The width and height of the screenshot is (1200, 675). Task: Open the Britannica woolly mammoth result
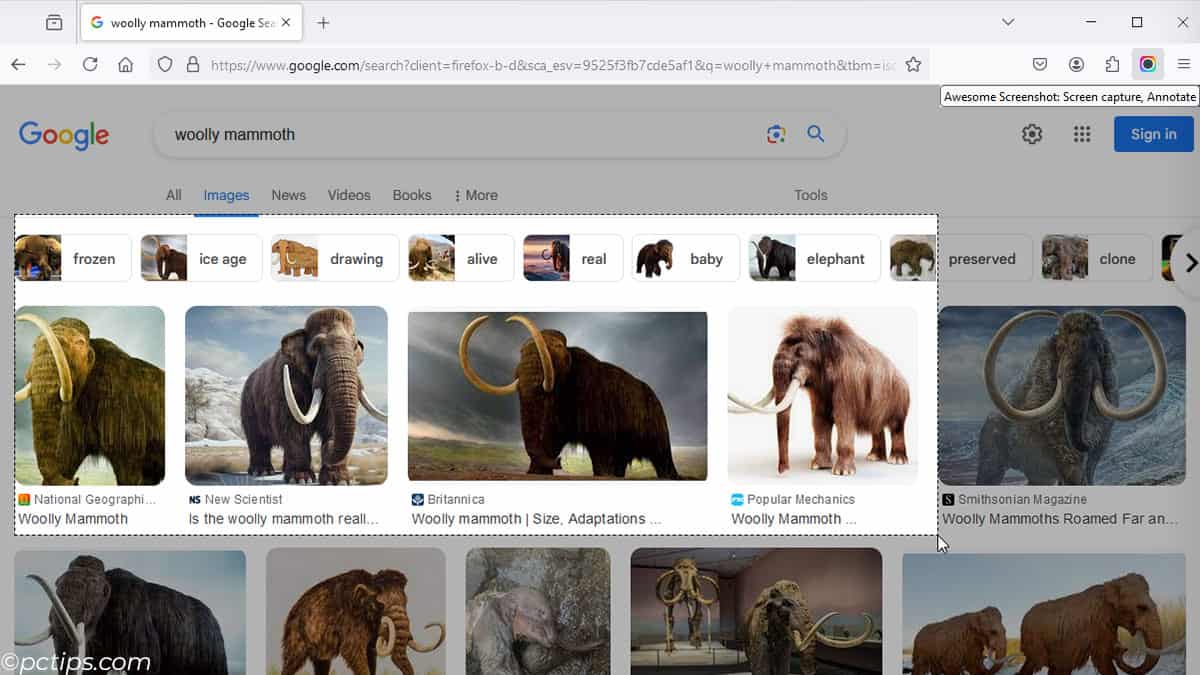tap(557, 395)
